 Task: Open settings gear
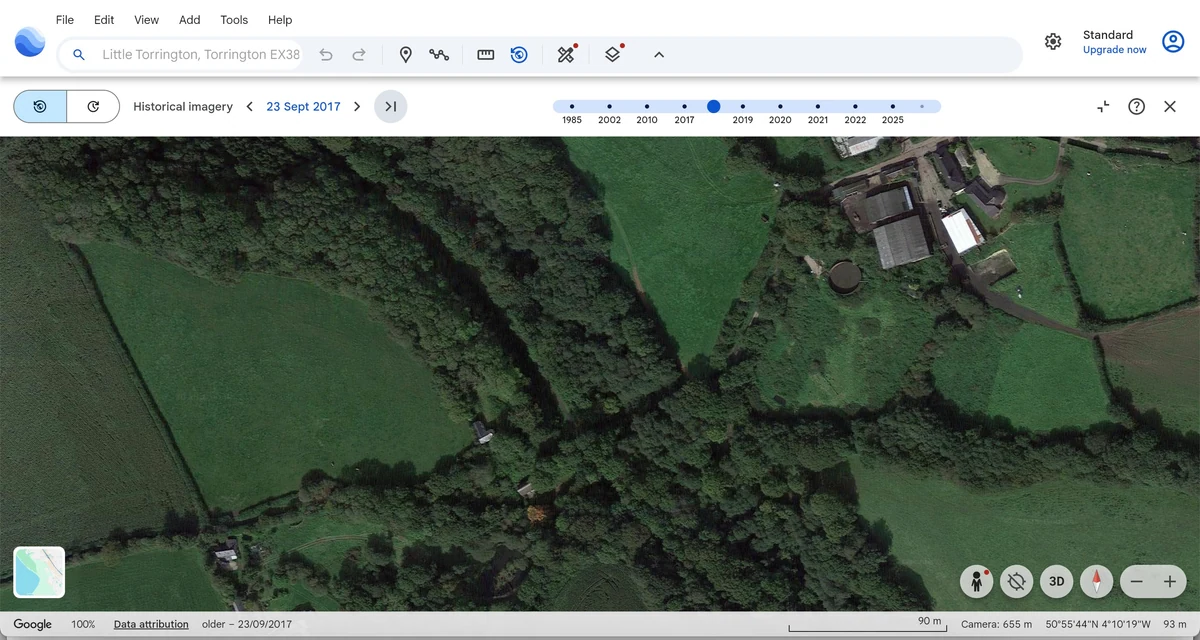[x=1053, y=42]
